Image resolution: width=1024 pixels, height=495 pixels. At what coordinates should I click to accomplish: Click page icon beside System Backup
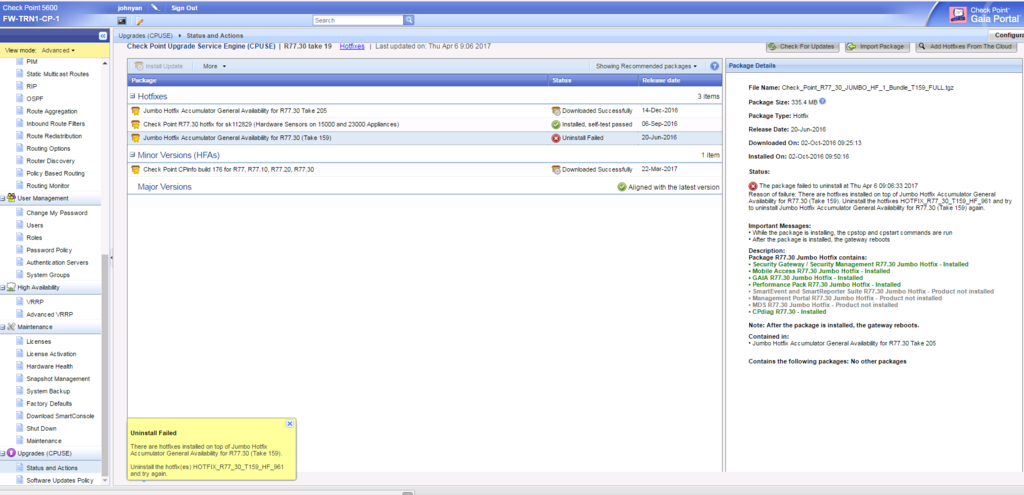click(x=20, y=391)
